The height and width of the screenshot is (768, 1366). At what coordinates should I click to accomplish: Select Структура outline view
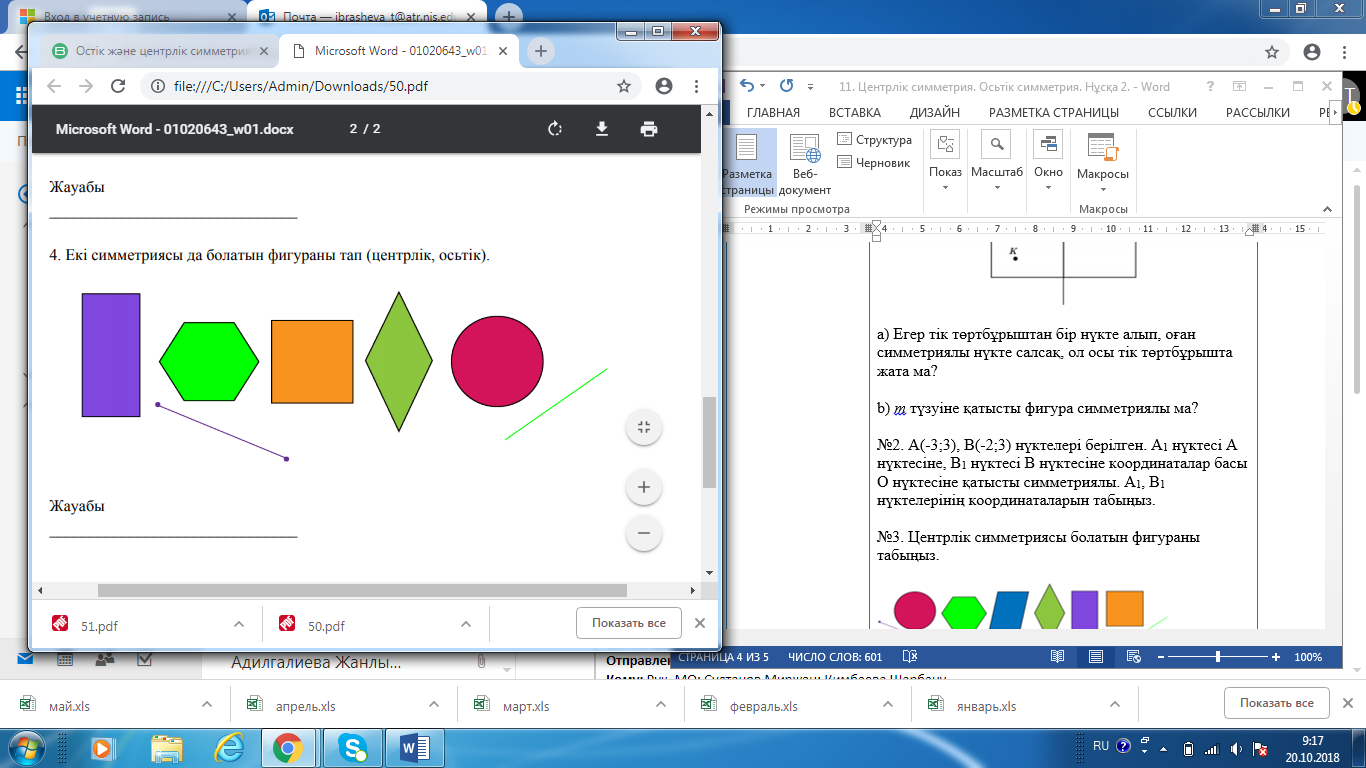[874, 140]
